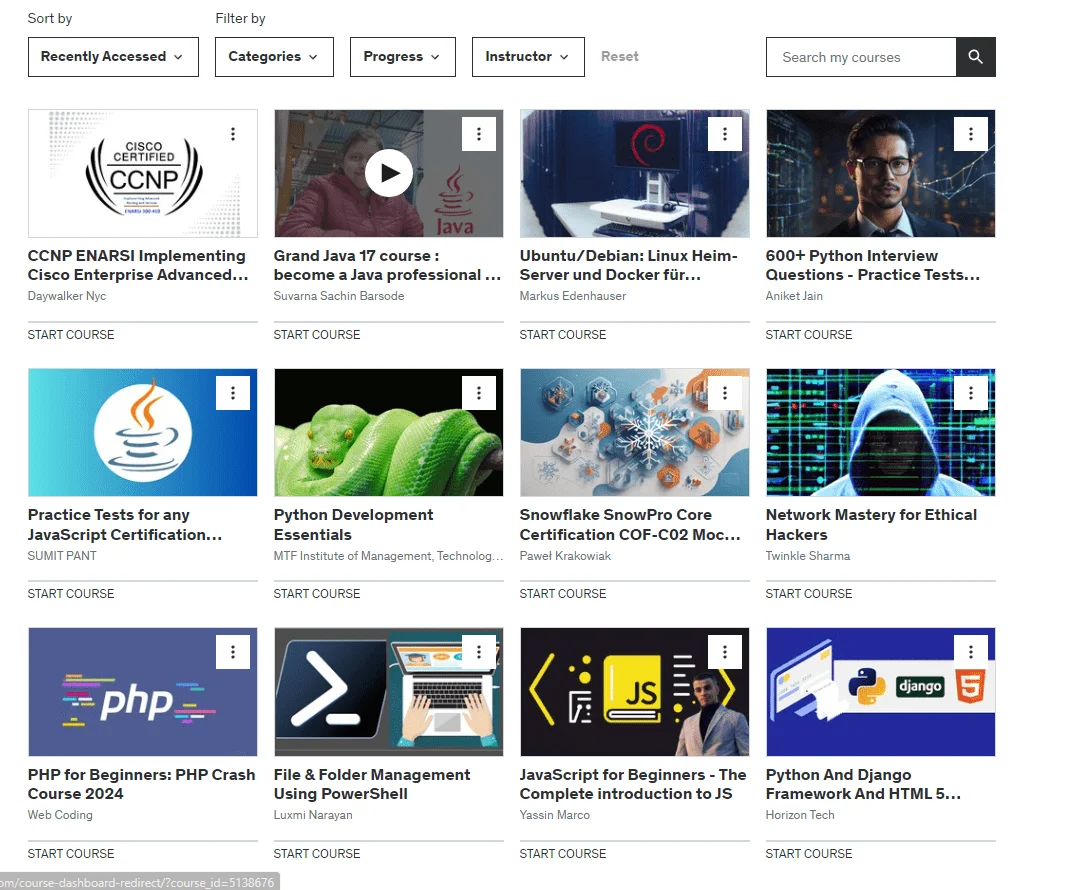Click title Grand Java 17 course
This screenshot has width=1072, height=890.
(x=387, y=265)
